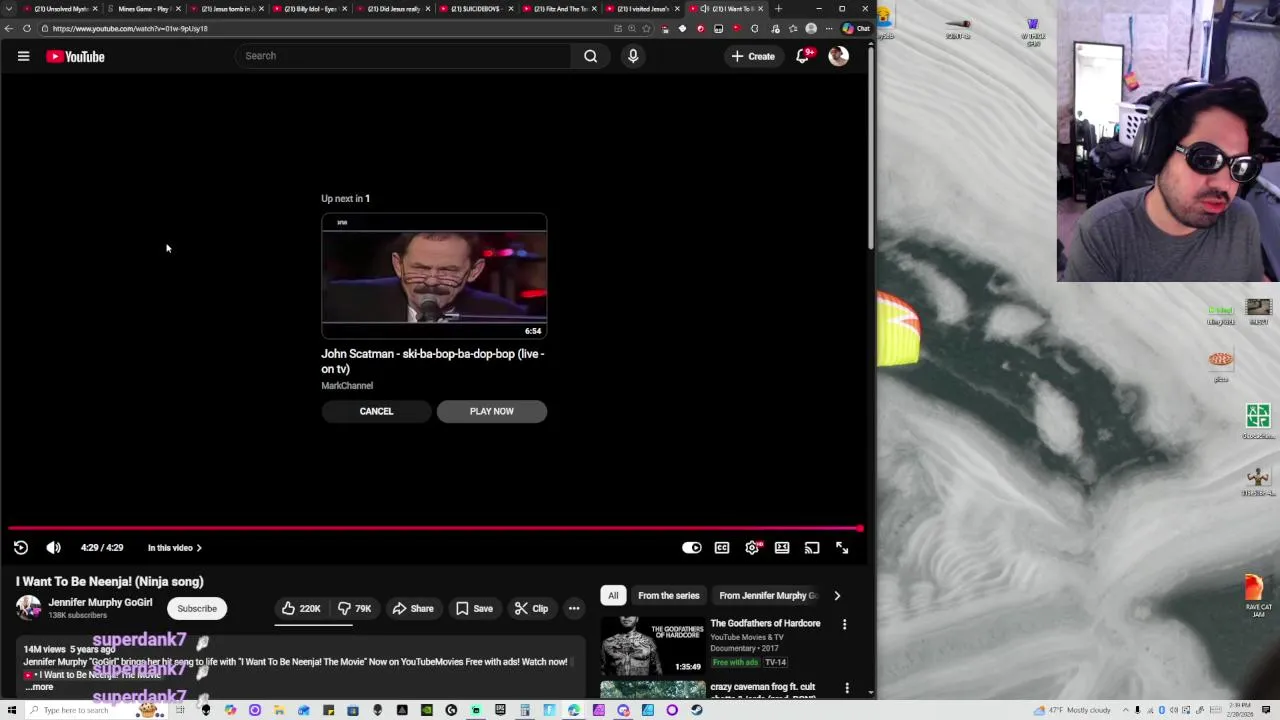Open the Copilot Chat button in browser
Screen dimensions: 1280x720
[x=857, y=28]
